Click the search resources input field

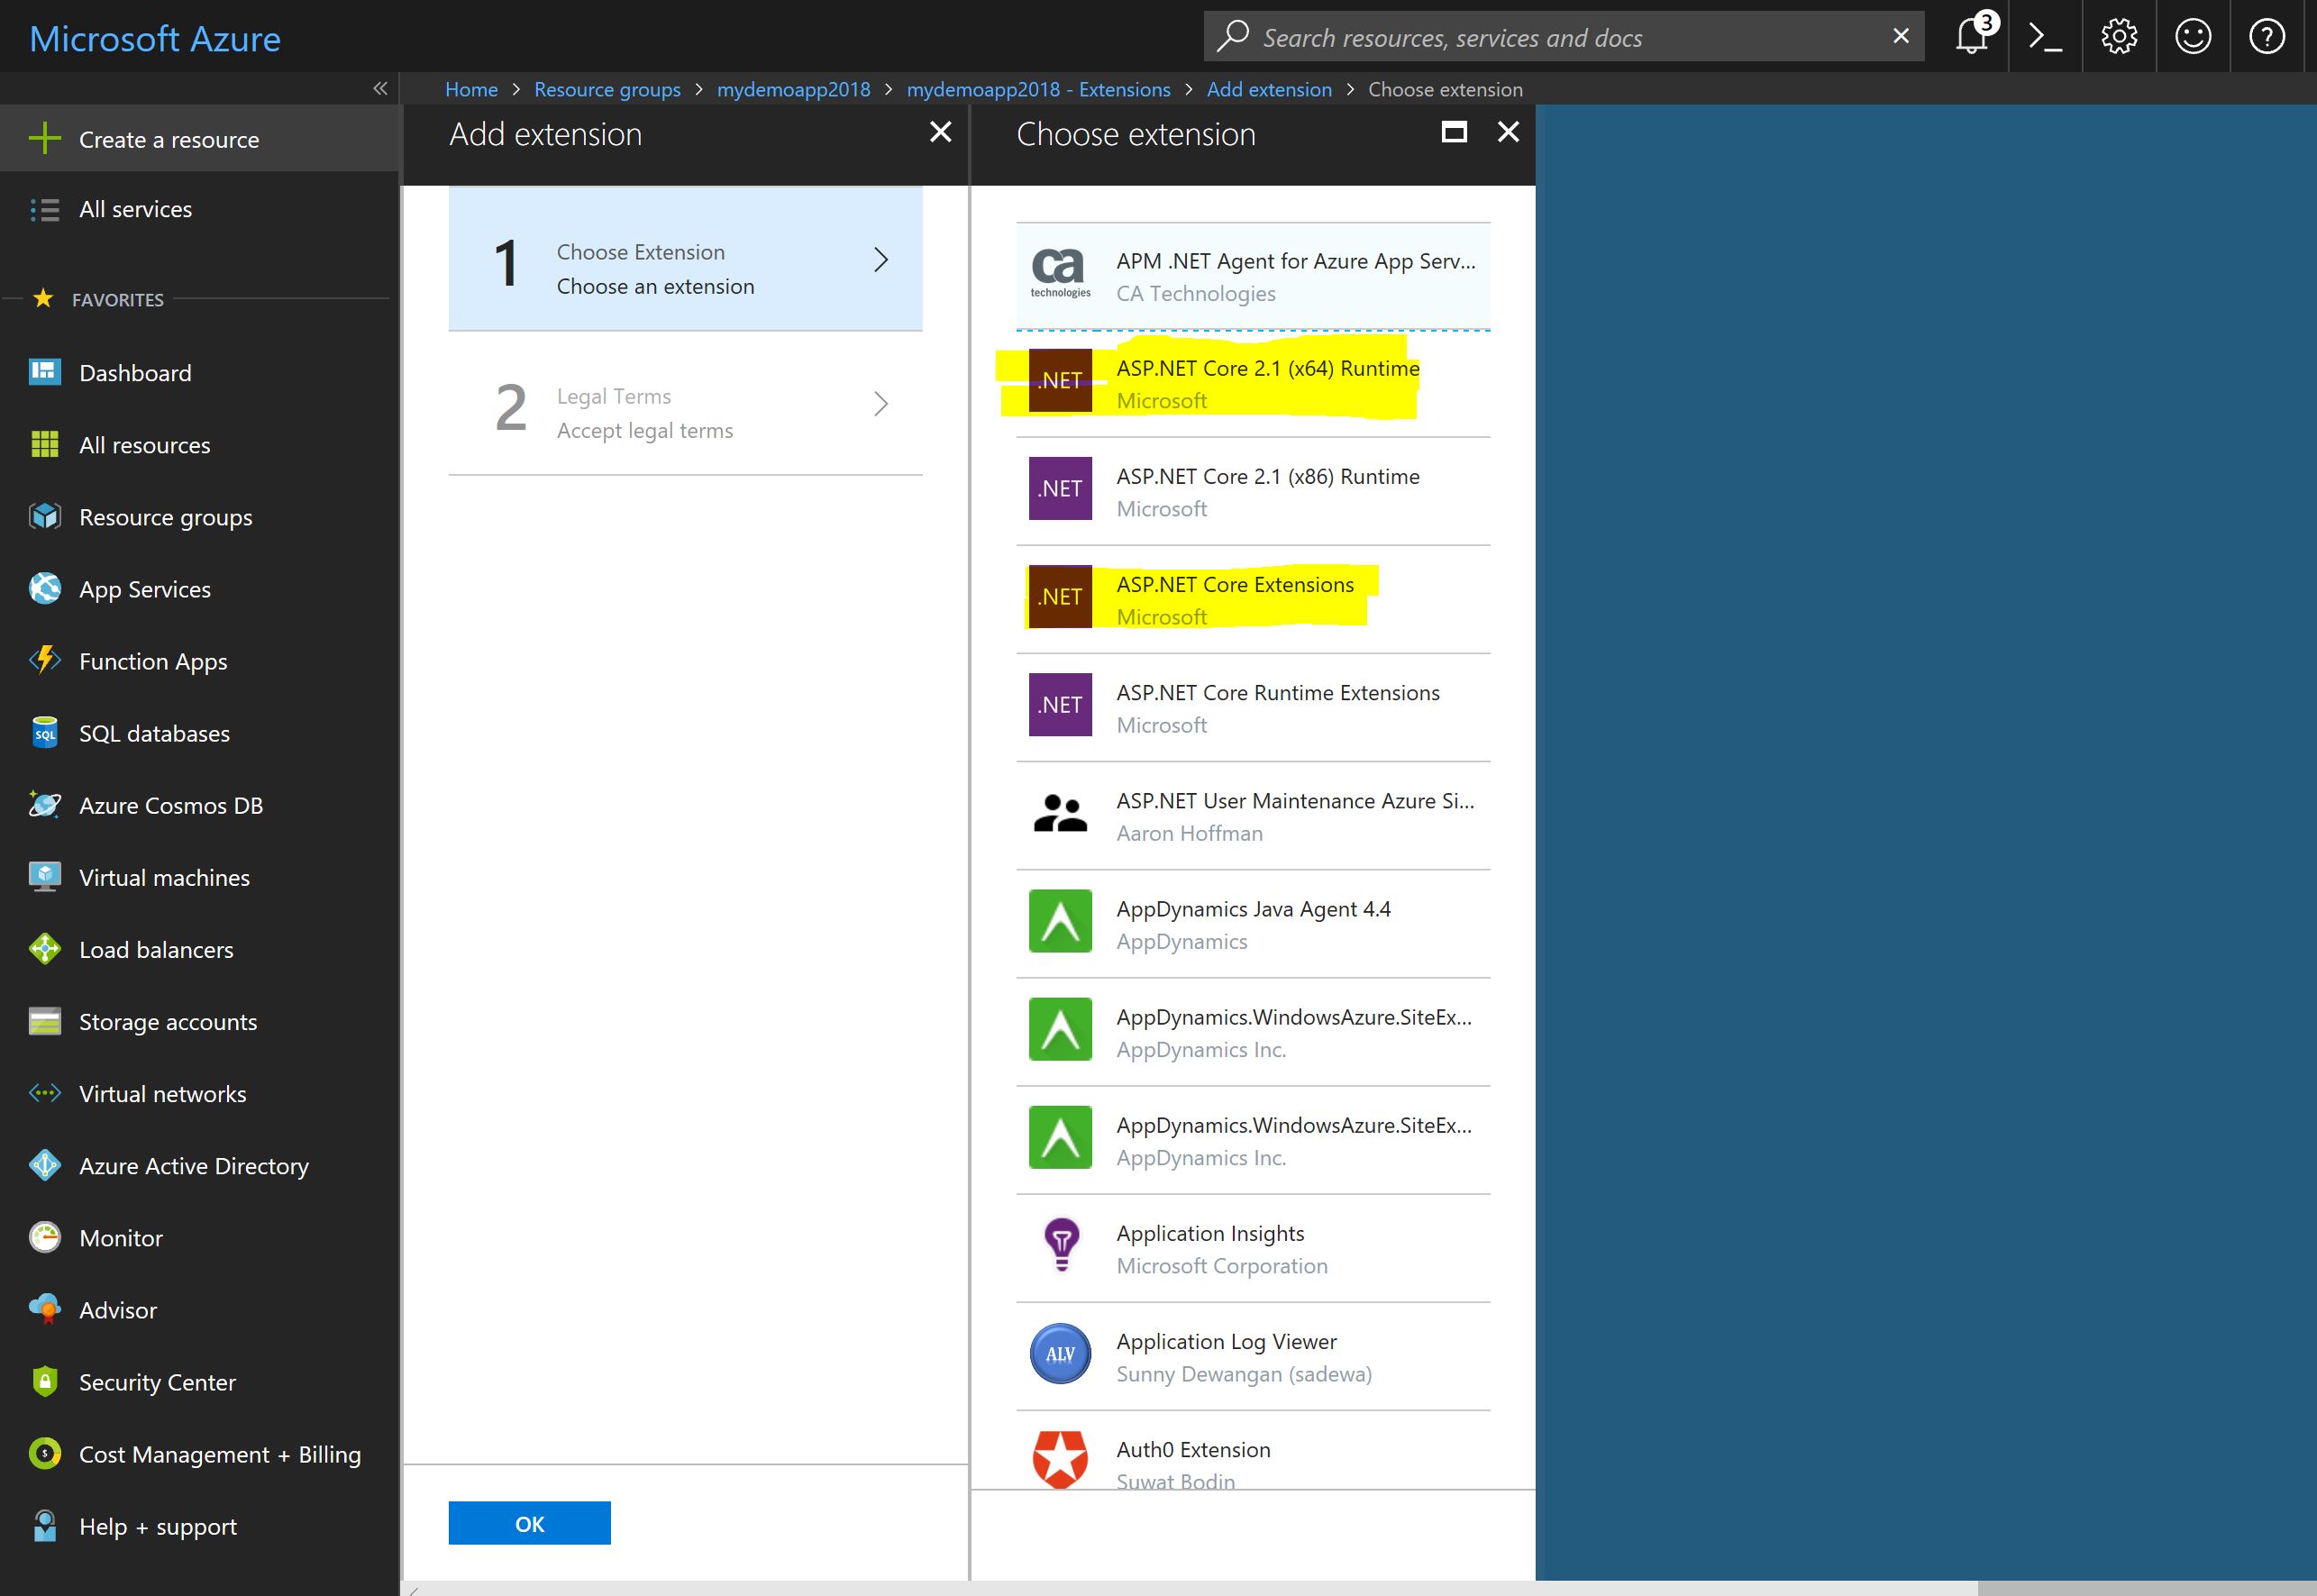pyautogui.click(x=1560, y=38)
